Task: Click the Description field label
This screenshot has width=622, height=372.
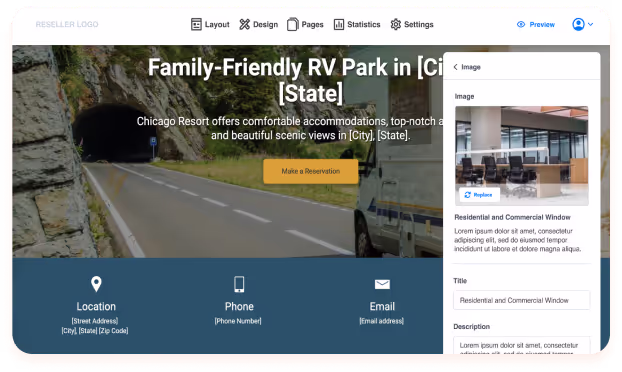Action: tap(471, 326)
